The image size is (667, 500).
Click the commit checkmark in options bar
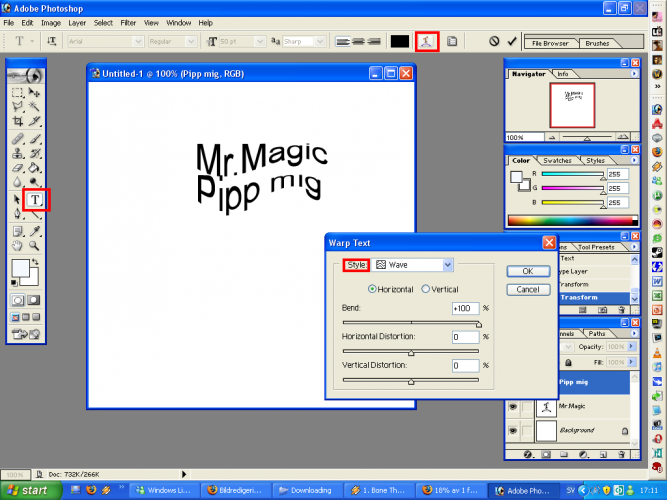[513, 41]
